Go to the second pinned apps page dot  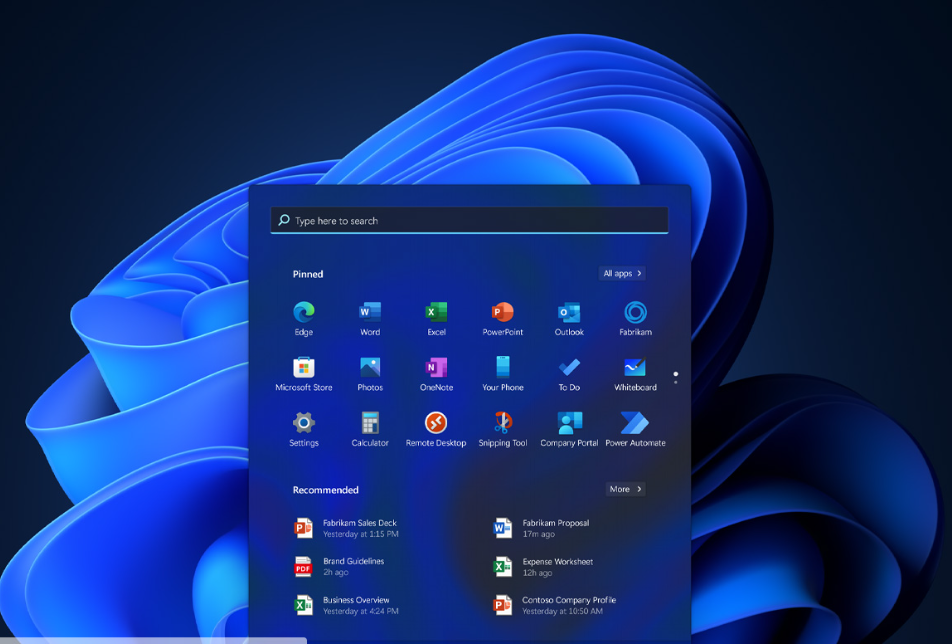click(676, 382)
